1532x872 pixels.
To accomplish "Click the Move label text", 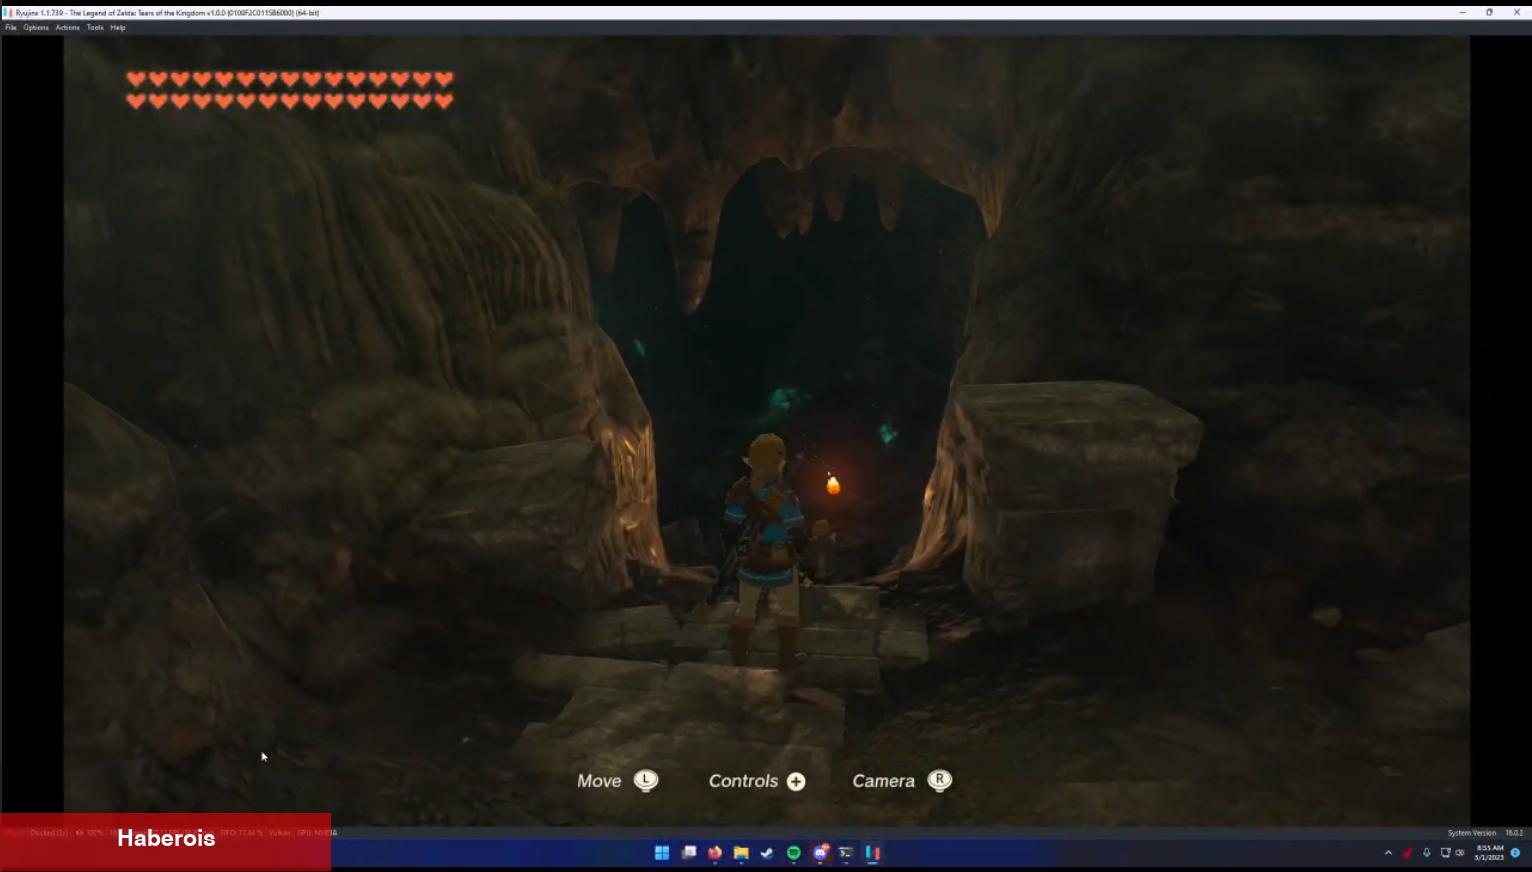I will [x=599, y=781].
